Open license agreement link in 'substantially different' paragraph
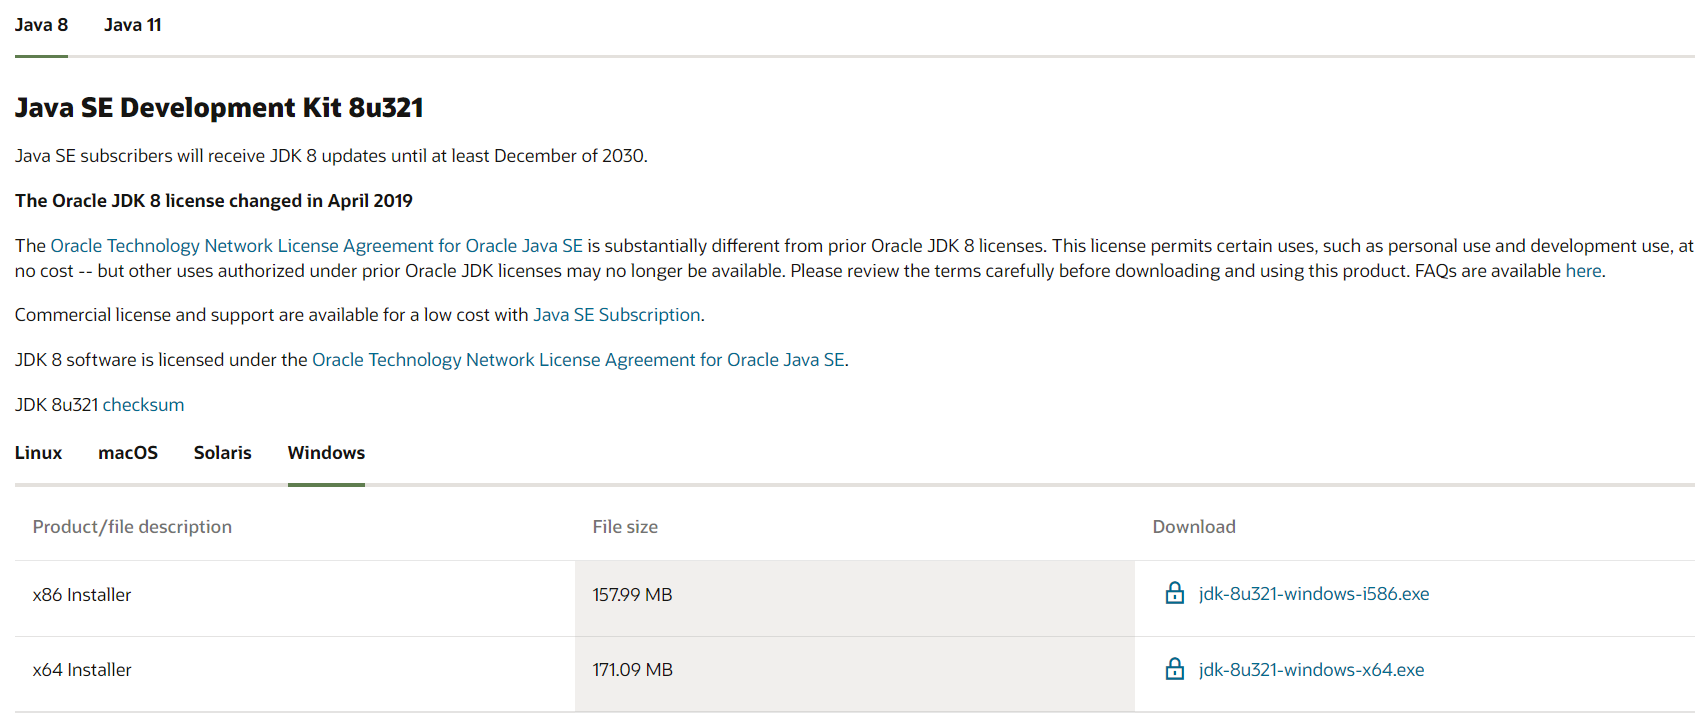This screenshot has height=722, width=1708. (x=316, y=246)
